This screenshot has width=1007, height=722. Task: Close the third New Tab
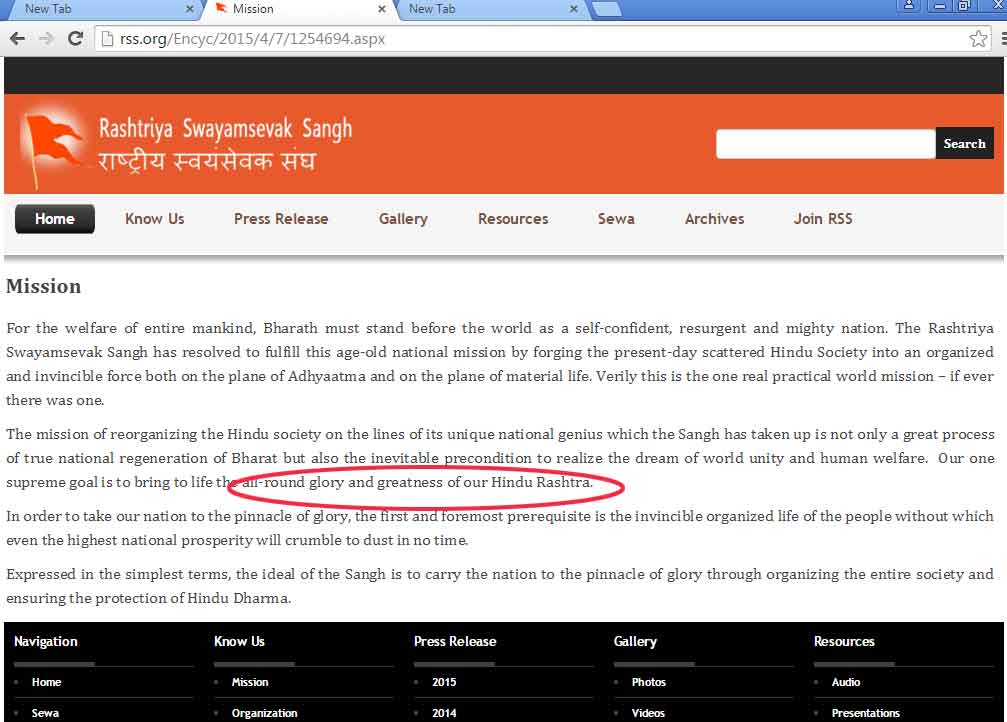click(x=574, y=9)
